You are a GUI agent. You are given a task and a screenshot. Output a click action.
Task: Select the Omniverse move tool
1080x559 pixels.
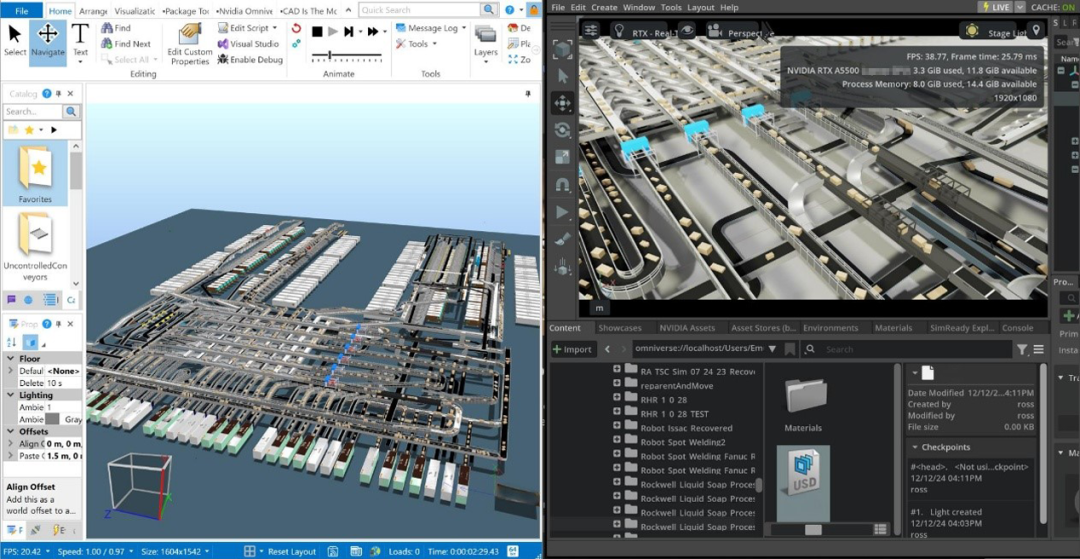tap(562, 103)
